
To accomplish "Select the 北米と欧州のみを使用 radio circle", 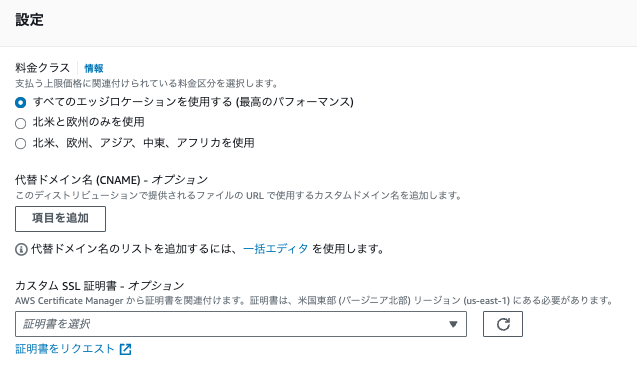I will tap(20, 123).
